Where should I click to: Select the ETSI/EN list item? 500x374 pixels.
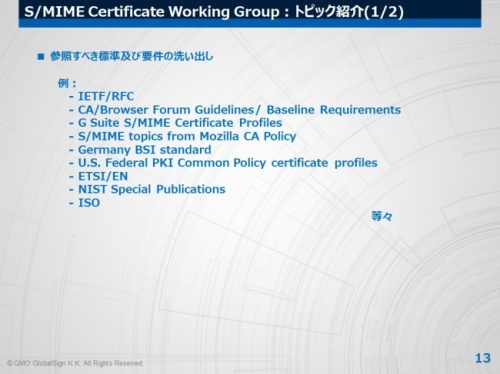coord(103,176)
